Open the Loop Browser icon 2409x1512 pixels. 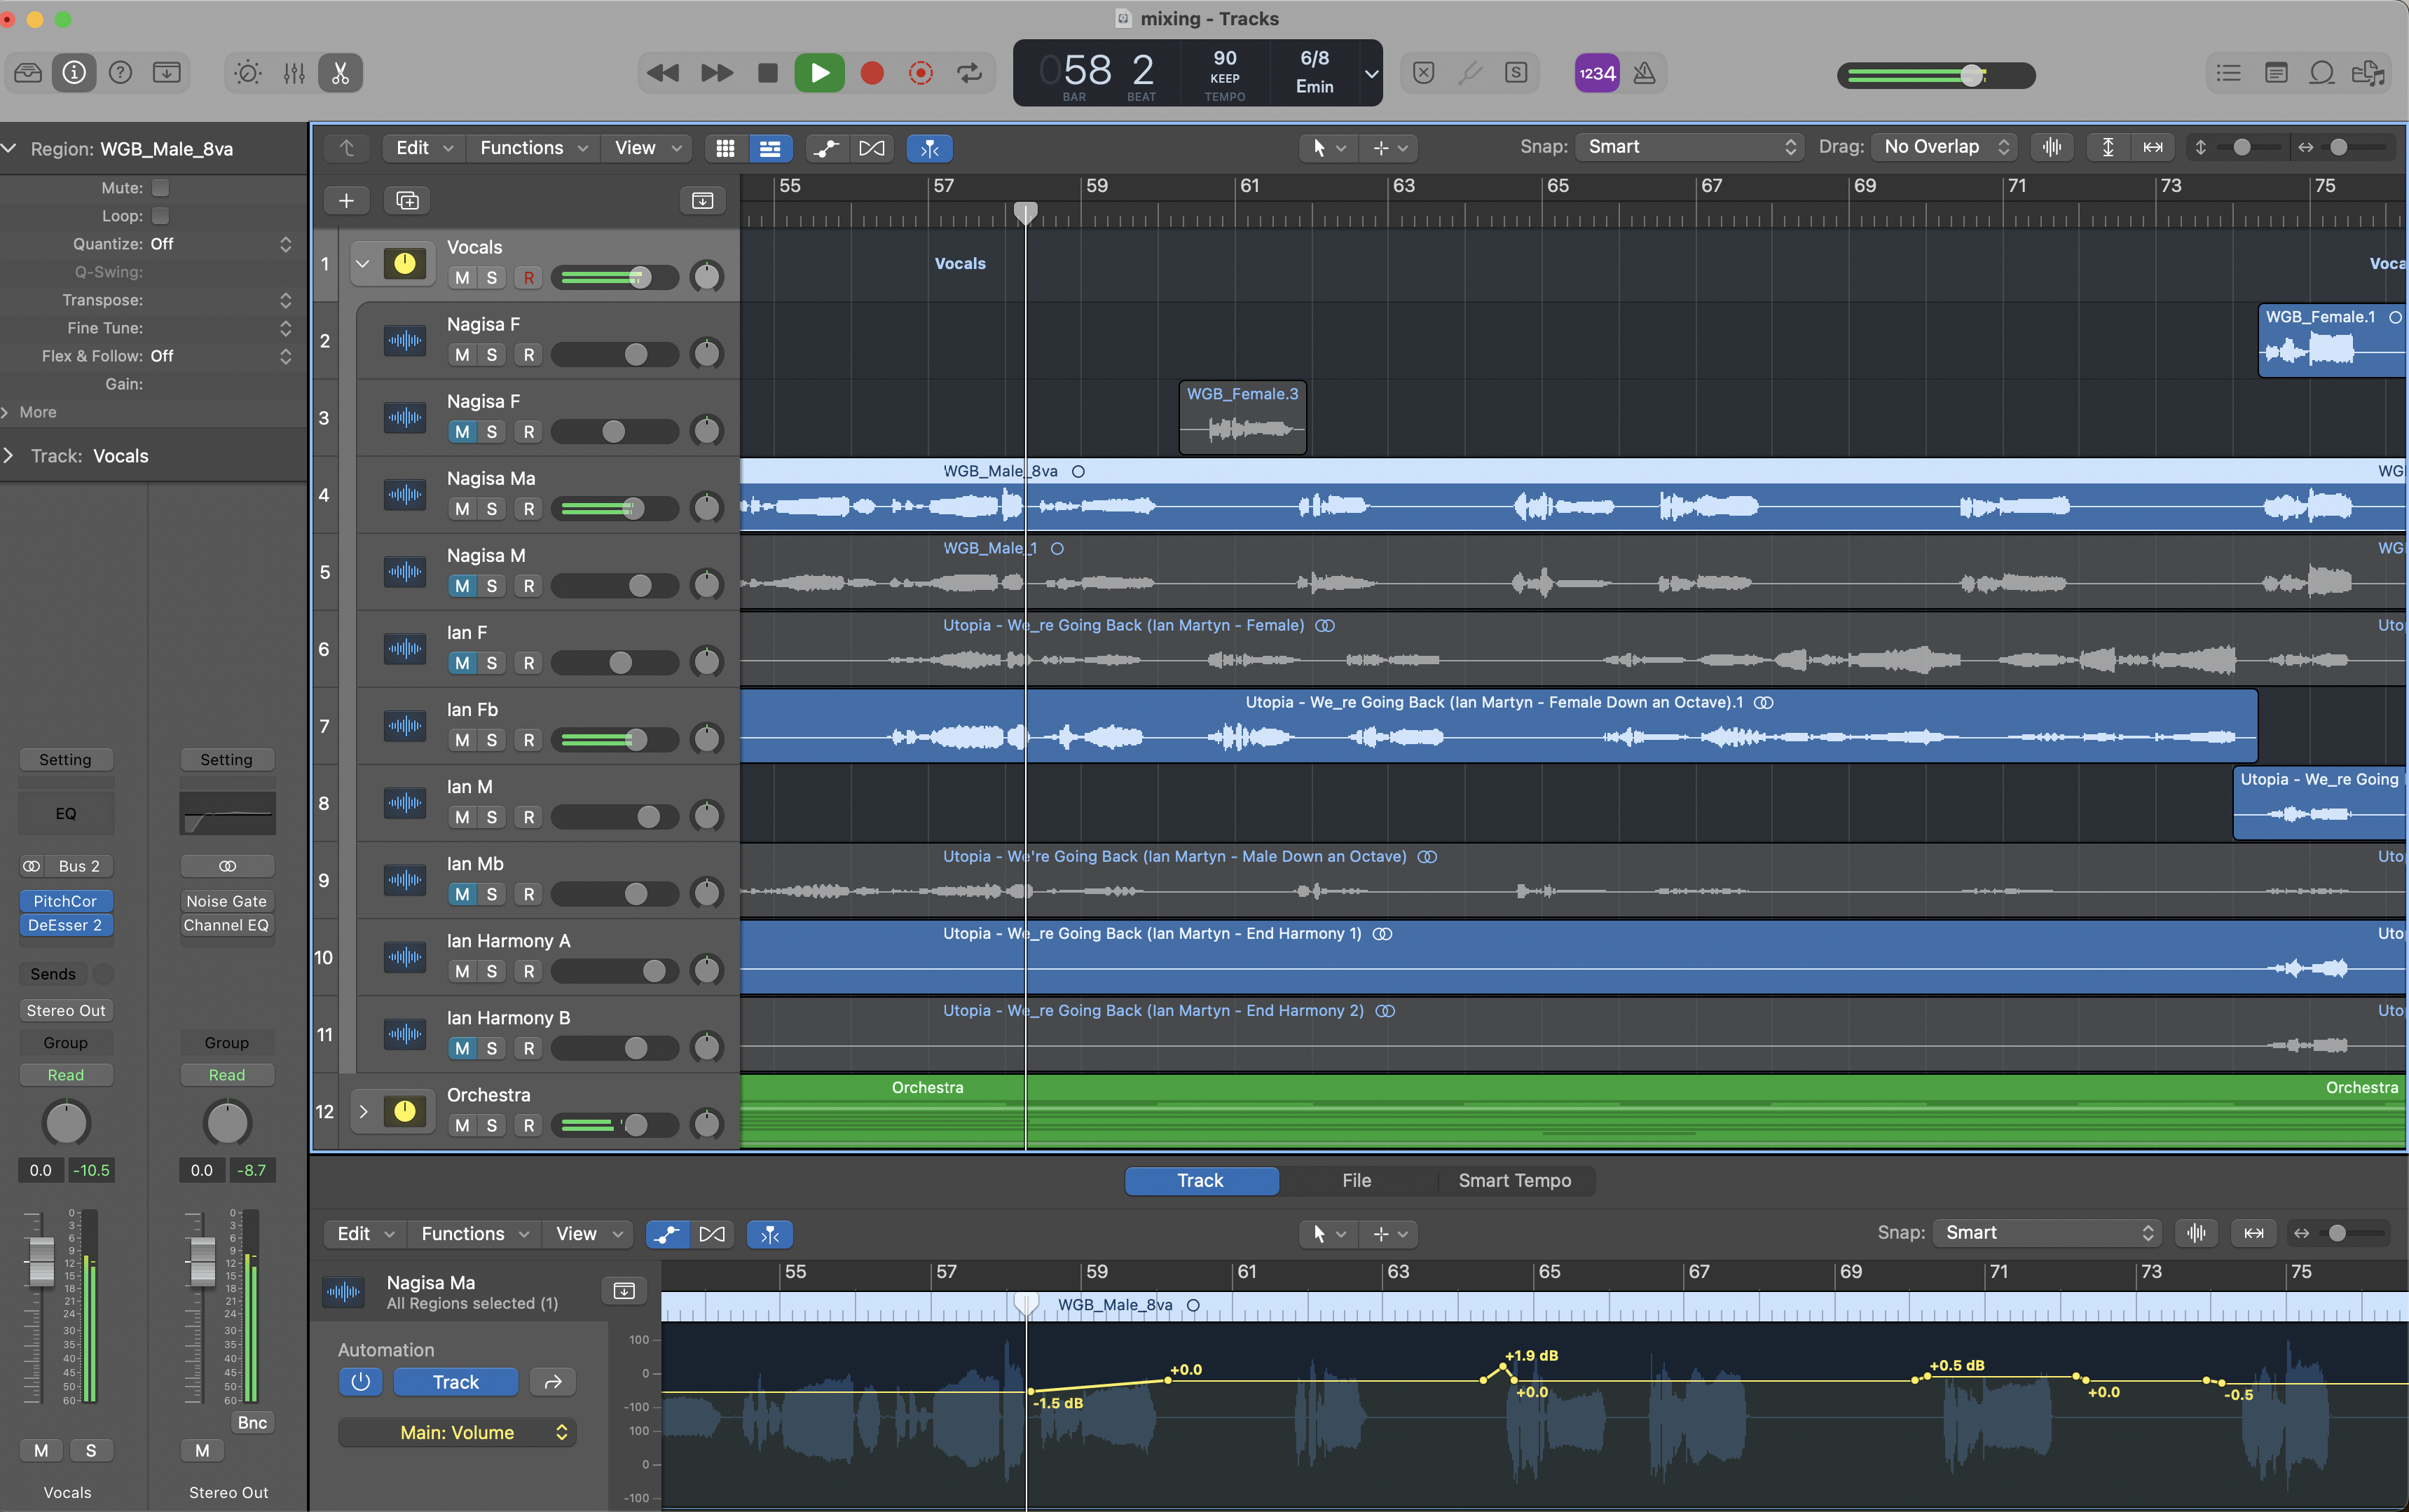coord(2321,73)
